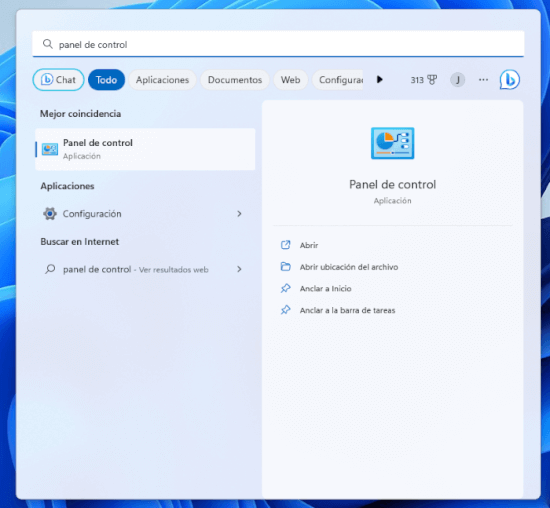Viewport: 550px width, 508px height.
Task: Open the three-dots more options menu
Action: click(483, 80)
